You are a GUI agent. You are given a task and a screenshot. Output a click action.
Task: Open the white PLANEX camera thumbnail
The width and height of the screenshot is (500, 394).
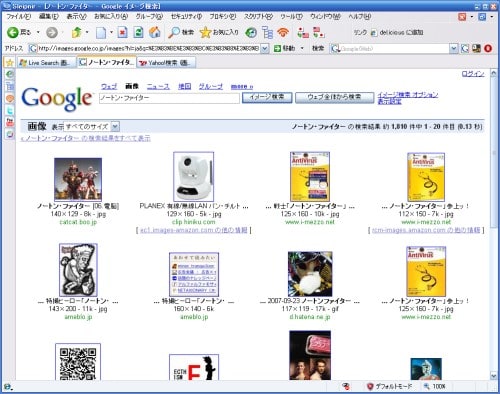[193, 177]
